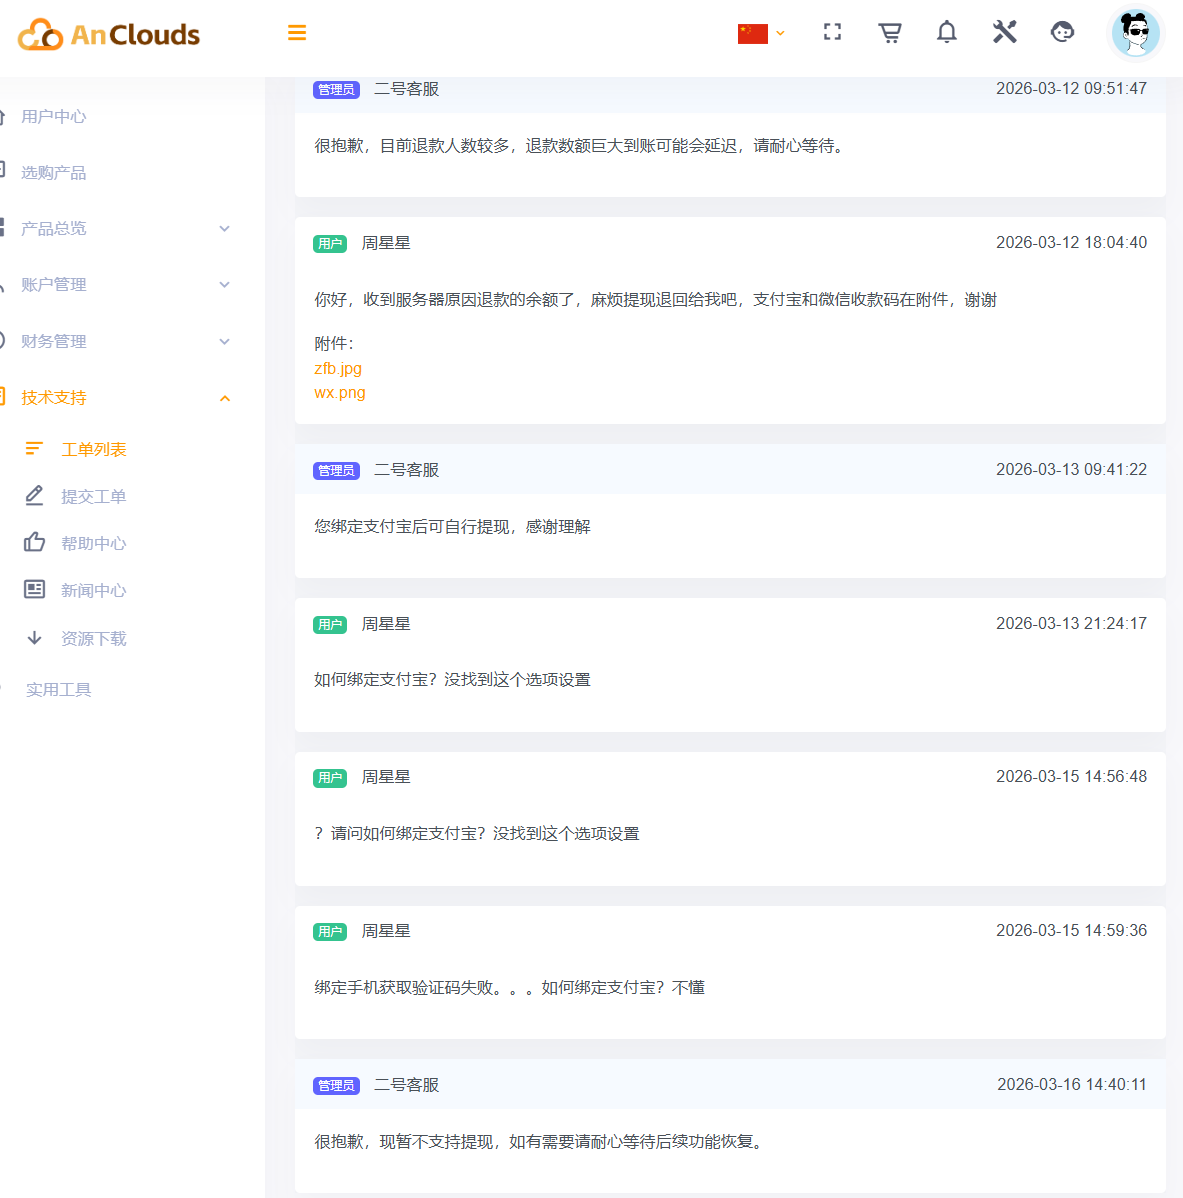The height and width of the screenshot is (1198, 1183).
Task: Click 周星星 name on 14:59:36 message
Action: tap(386, 931)
